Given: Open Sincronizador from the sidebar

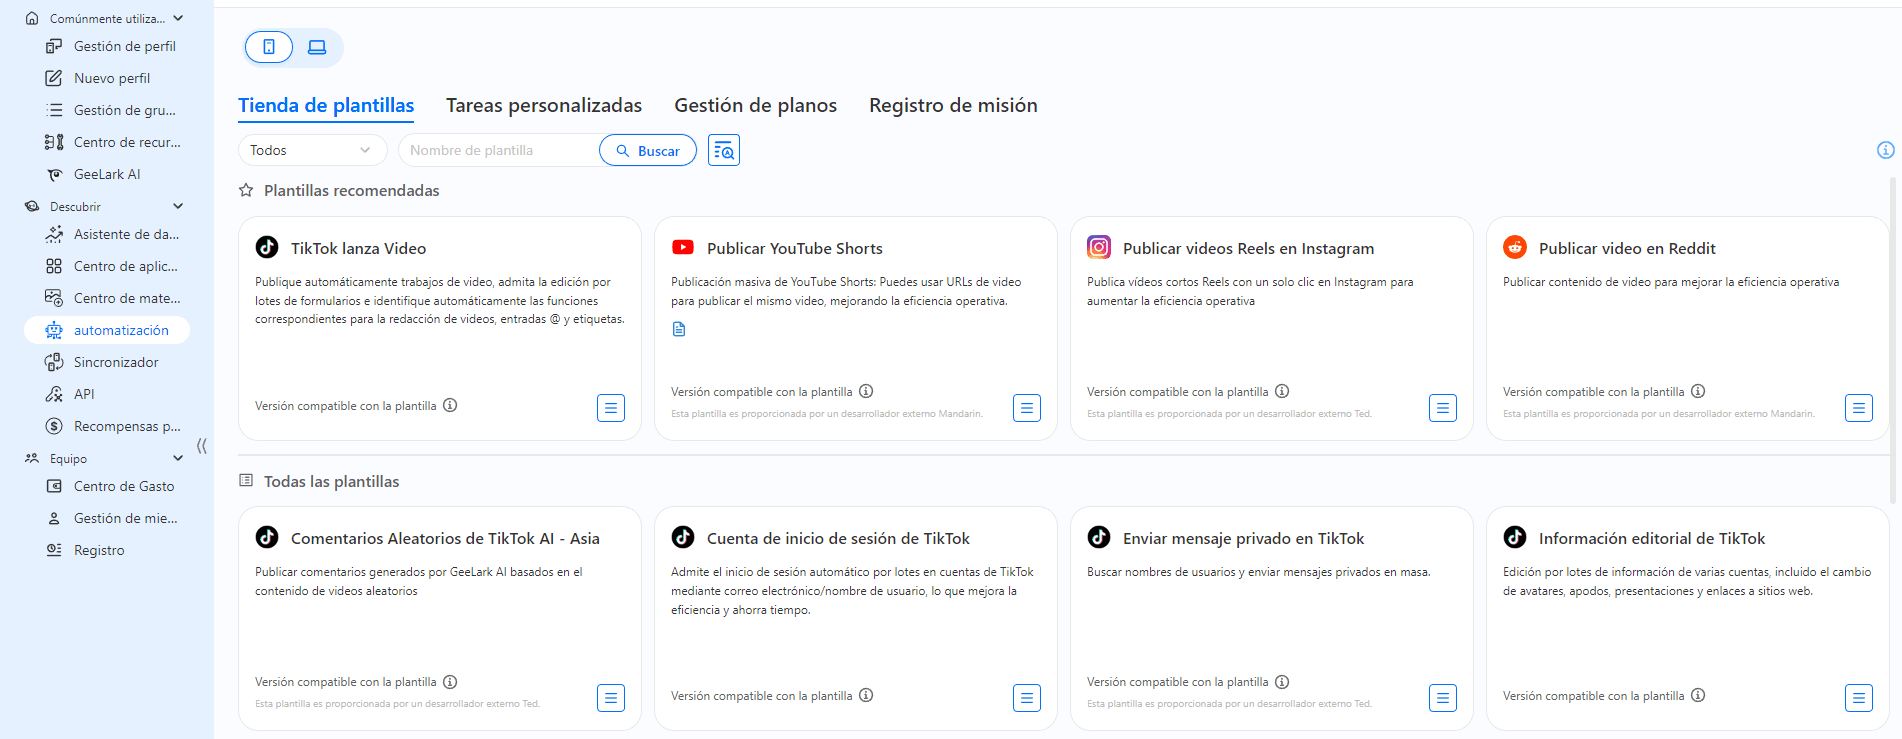Looking at the screenshot, I should [x=116, y=362].
